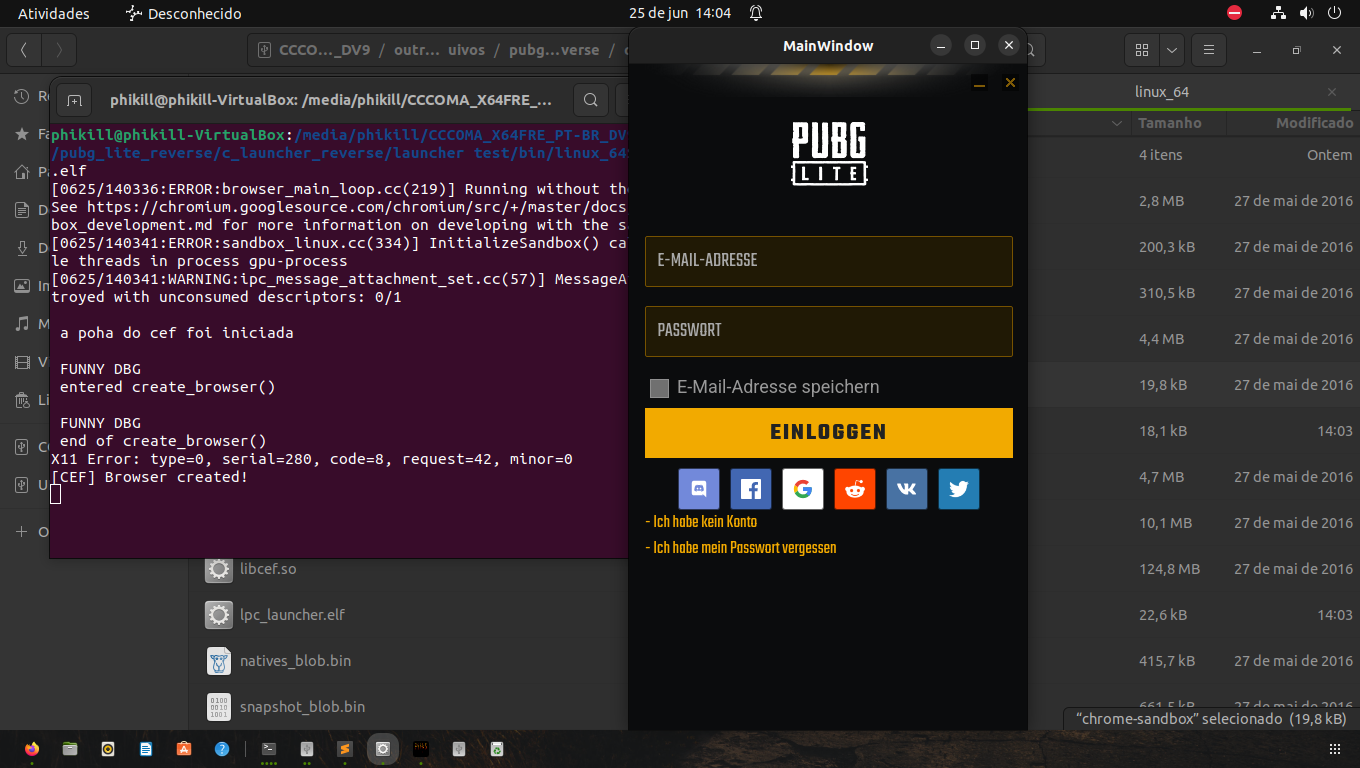1360x768 pixels.
Task: Log in with the VK icon
Action: (x=907, y=489)
